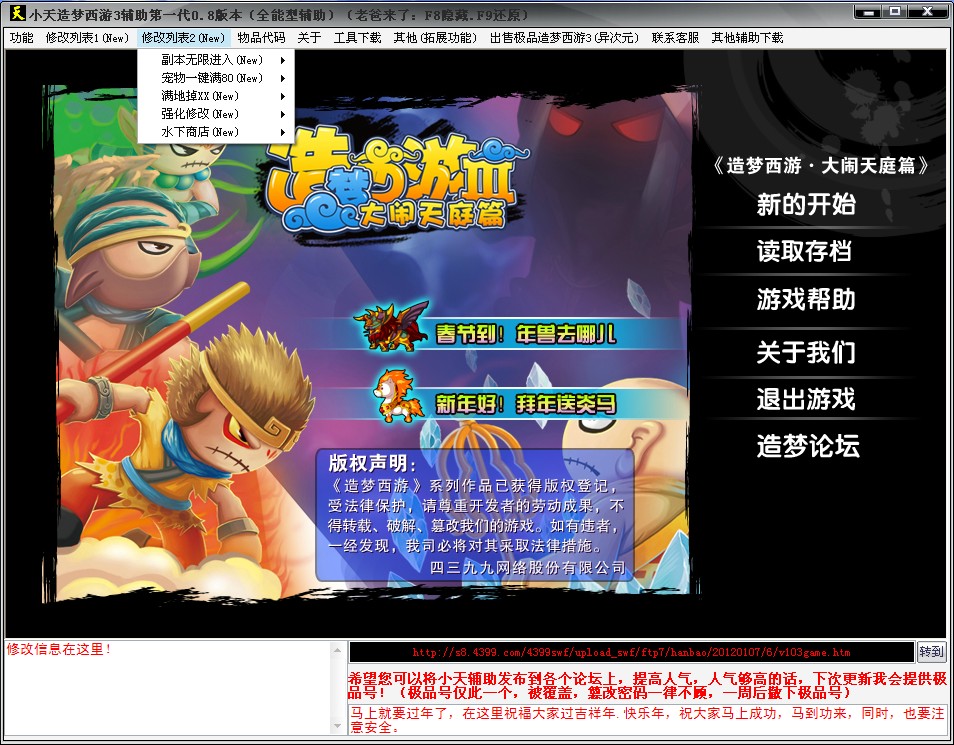
Task: Expand submenu arrow for 强化修改
Action: click(x=283, y=114)
